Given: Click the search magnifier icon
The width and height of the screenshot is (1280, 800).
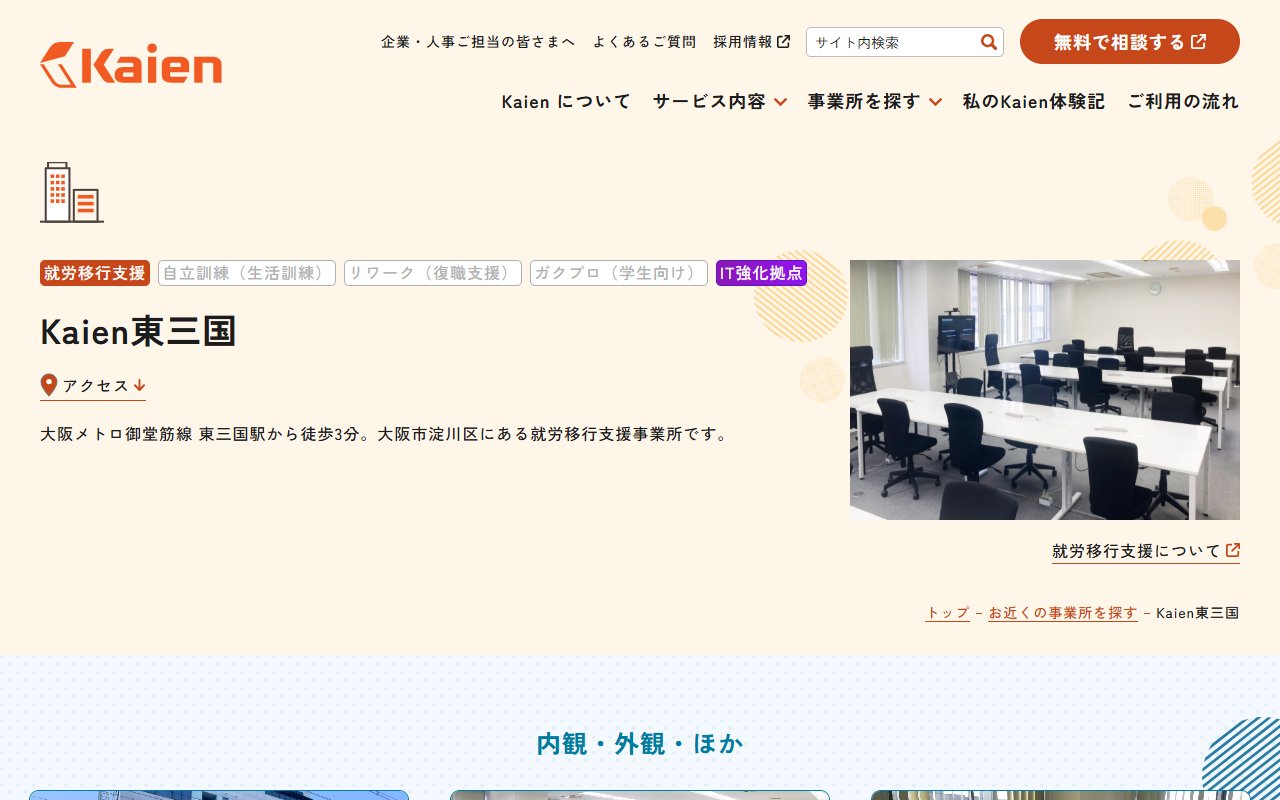Looking at the screenshot, I should pos(989,42).
